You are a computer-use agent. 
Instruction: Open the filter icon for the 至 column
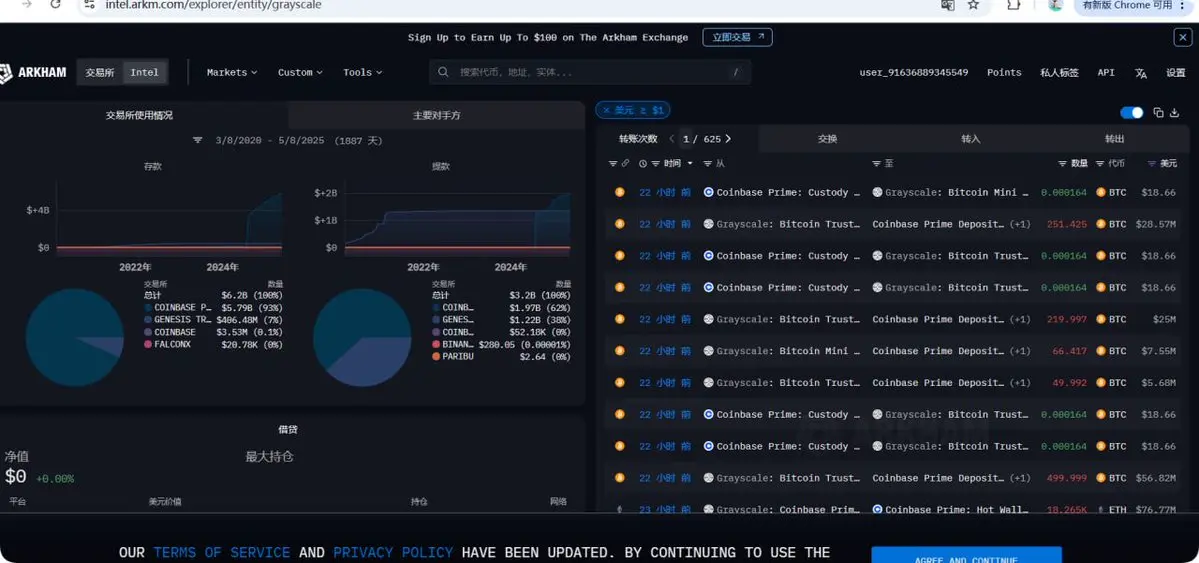click(x=877, y=164)
